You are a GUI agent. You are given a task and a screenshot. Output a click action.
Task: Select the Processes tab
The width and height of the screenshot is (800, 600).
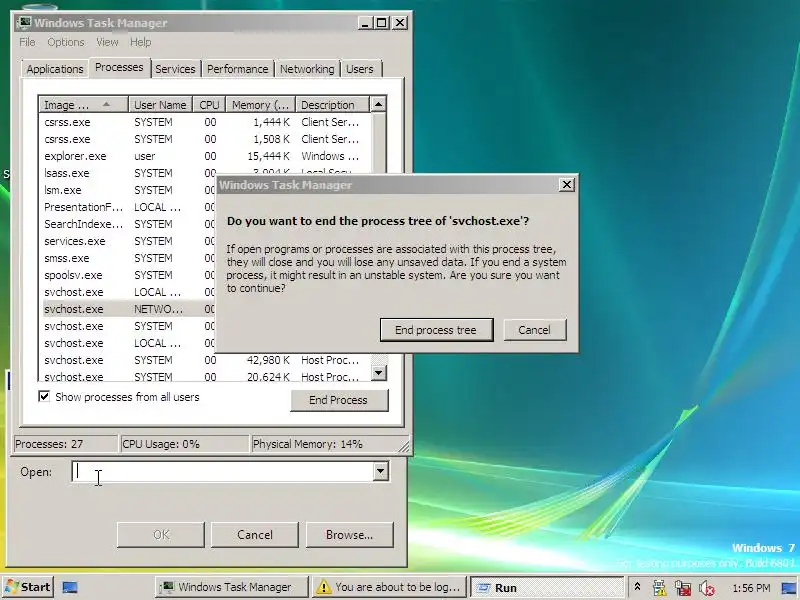119,67
